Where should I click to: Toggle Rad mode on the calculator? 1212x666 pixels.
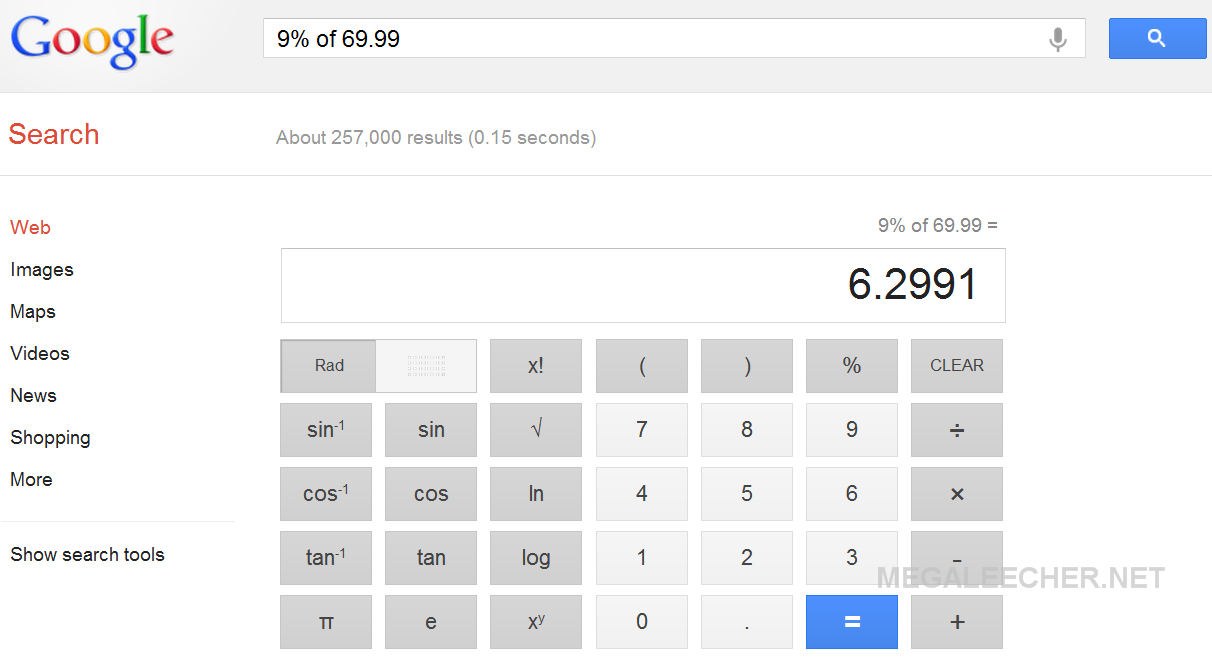(328, 366)
